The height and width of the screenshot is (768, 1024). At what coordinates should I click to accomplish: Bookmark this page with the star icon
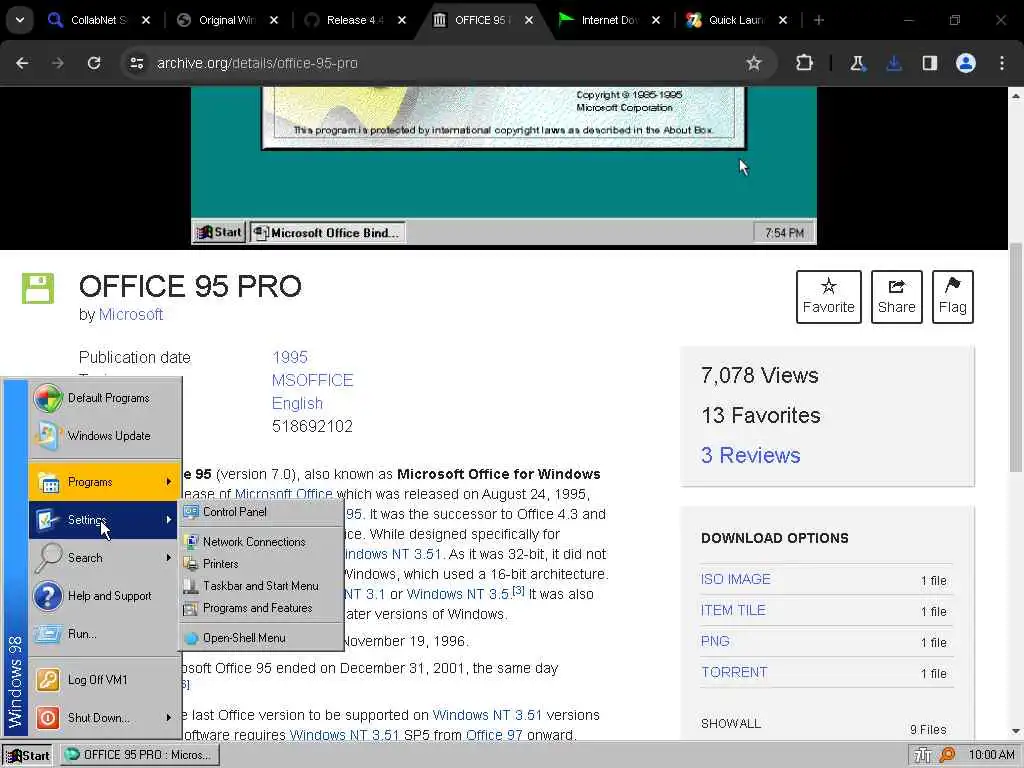click(x=754, y=63)
